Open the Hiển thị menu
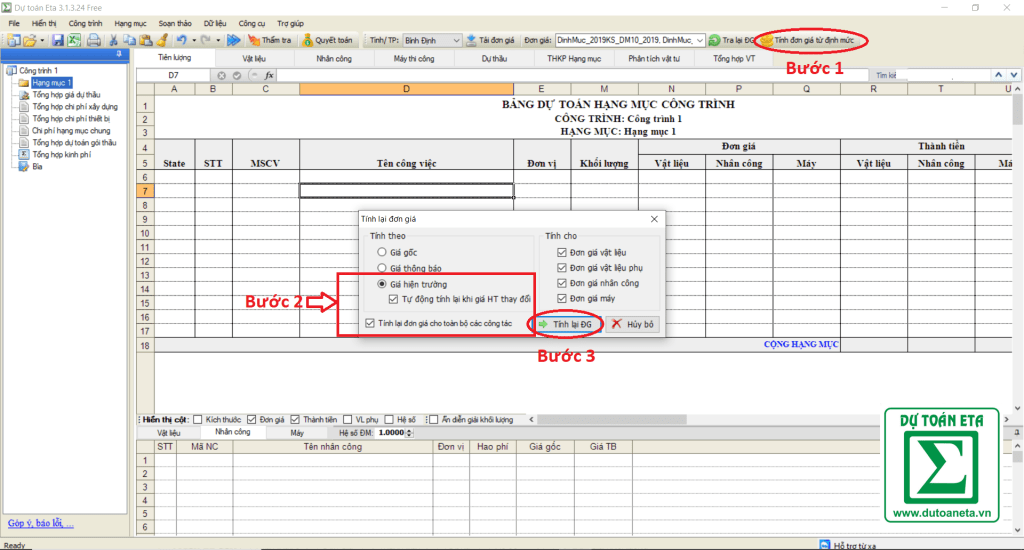 tap(44, 24)
